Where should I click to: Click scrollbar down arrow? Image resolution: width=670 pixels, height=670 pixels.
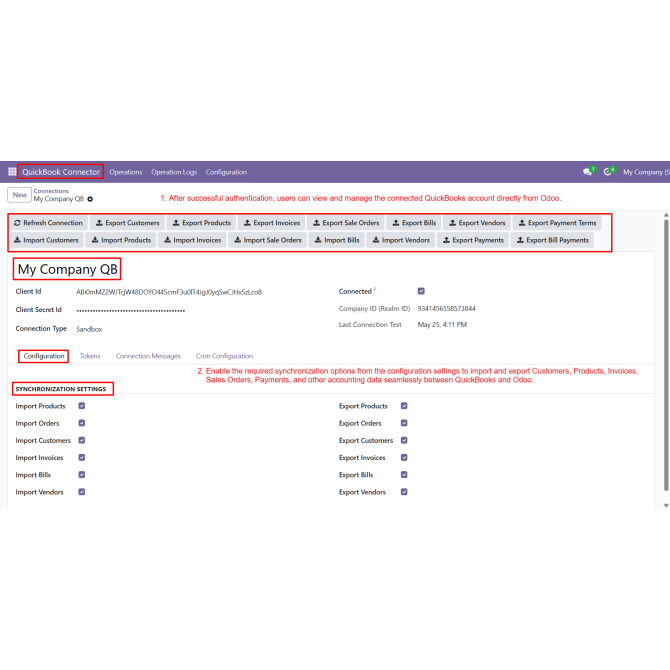[x=666, y=505]
